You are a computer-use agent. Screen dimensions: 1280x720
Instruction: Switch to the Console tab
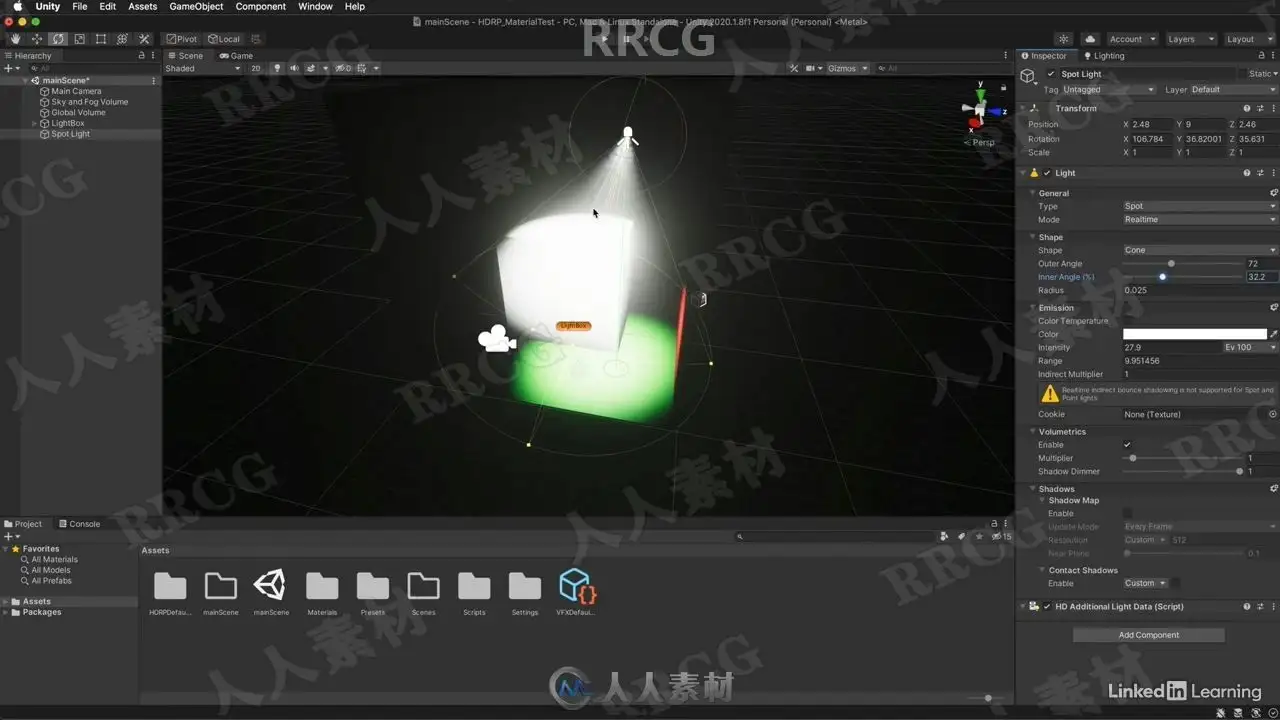coord(79,524)
